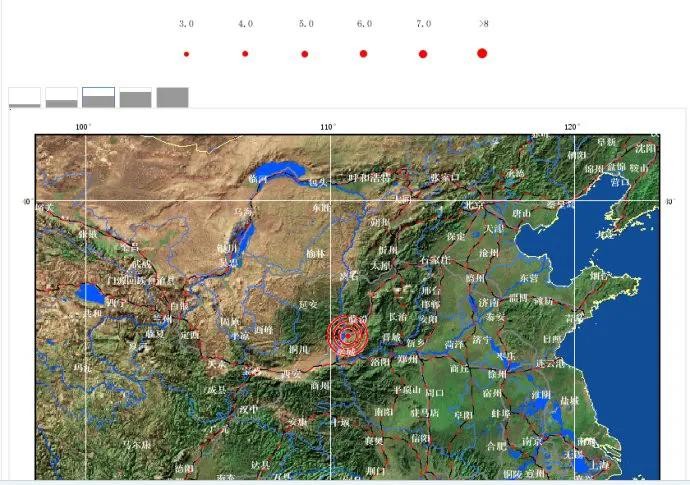Click the ">8" magnitude legend label
690x485 pixels.
tap(483, 23)
